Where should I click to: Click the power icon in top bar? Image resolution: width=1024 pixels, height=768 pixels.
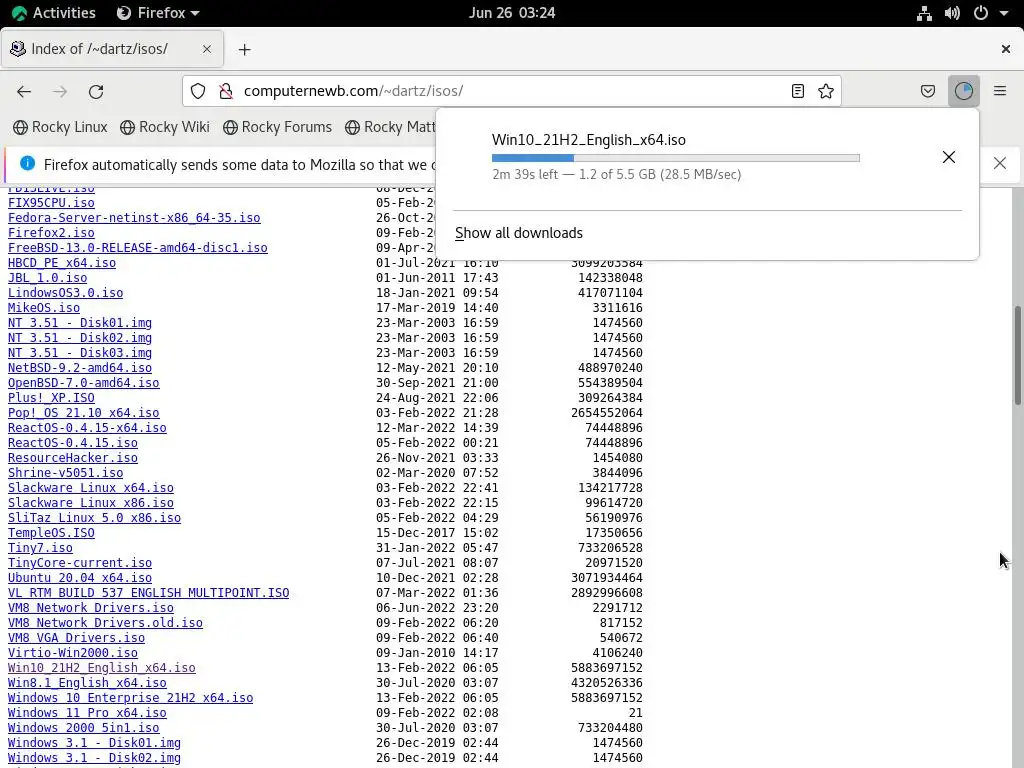pyautogui.click(x=981, y=13)
